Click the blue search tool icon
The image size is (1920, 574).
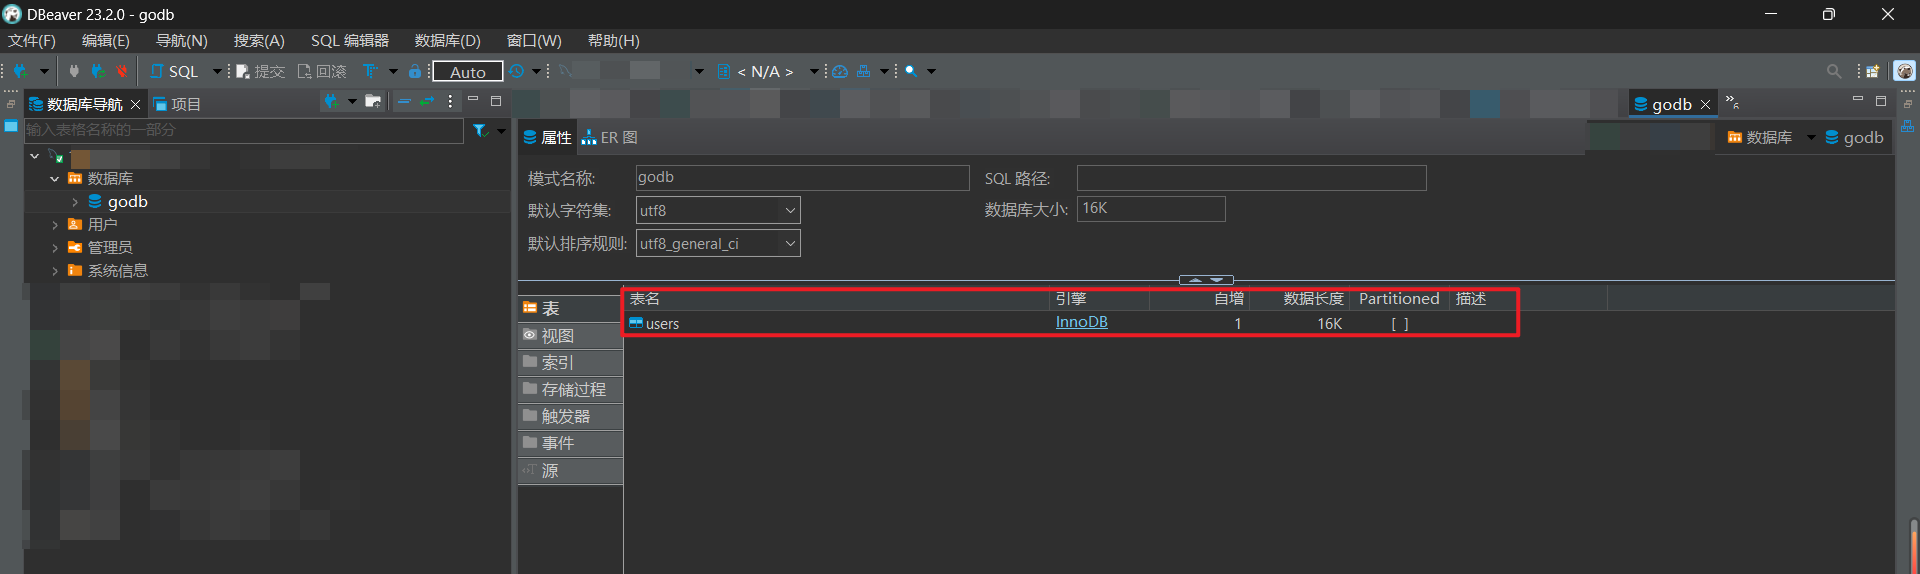[x=911, y=71]
